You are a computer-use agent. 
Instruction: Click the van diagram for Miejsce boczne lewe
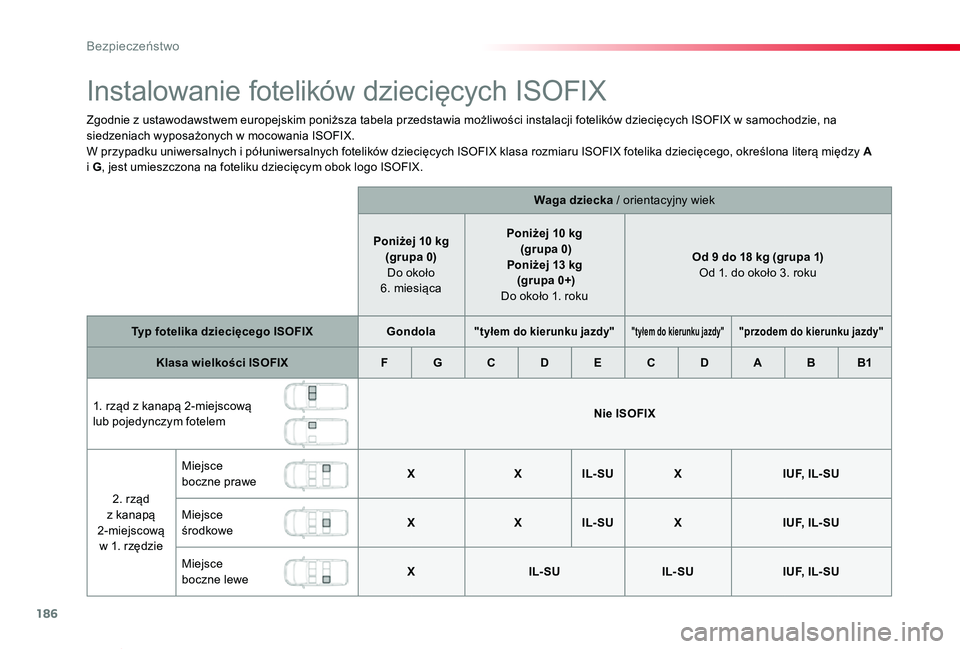317,572
